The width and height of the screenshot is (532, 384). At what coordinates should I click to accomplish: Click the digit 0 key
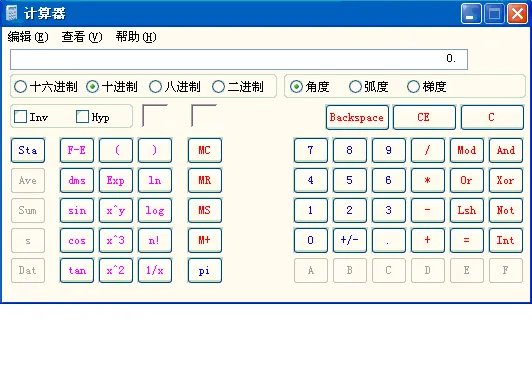[x=311, y=240]
